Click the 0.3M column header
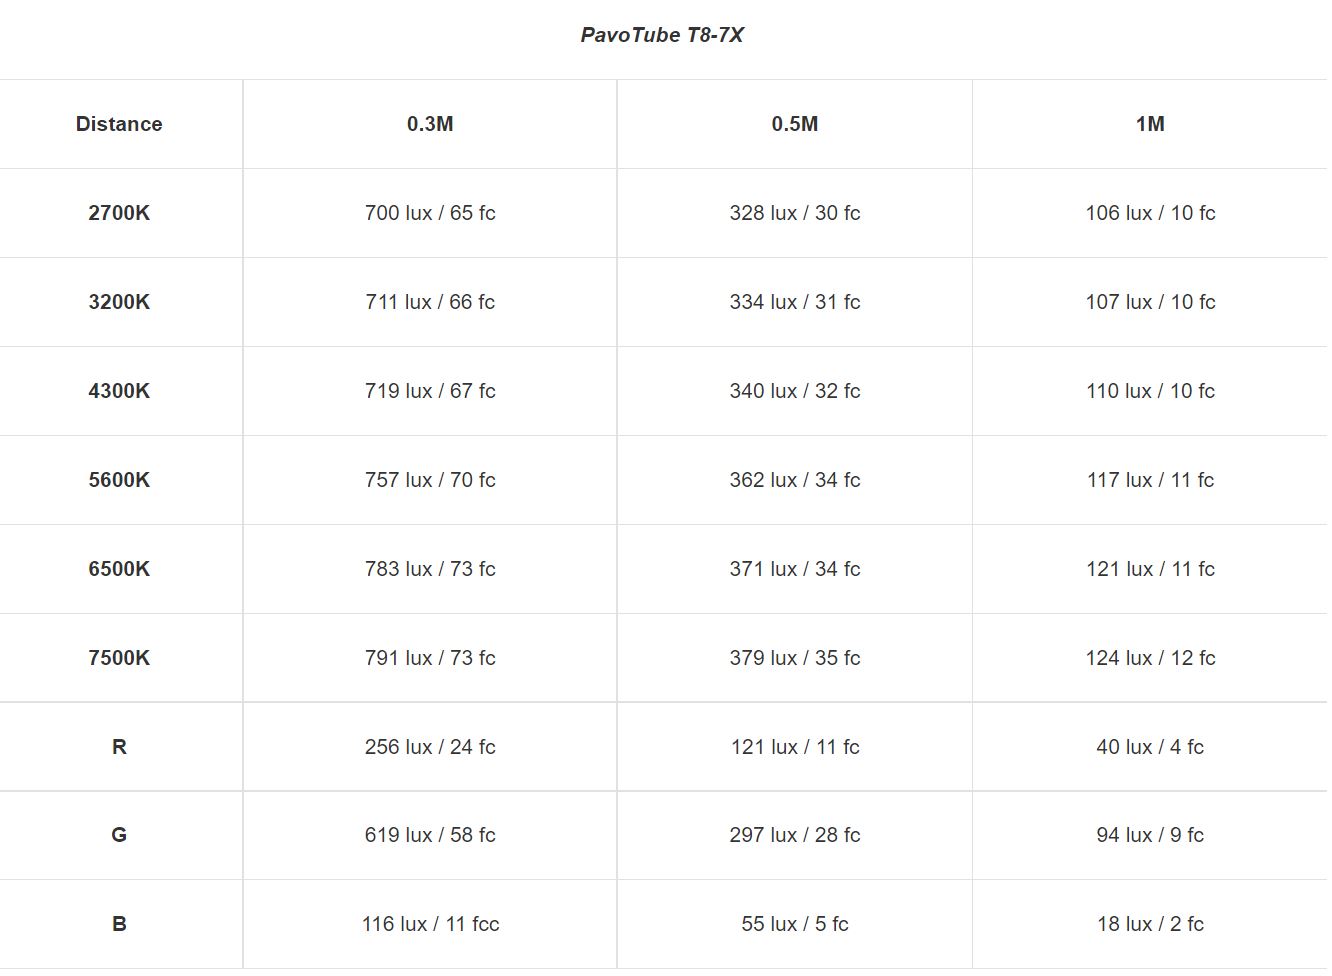Viewport: 1332px width, 976px height. tap(430, 124)
